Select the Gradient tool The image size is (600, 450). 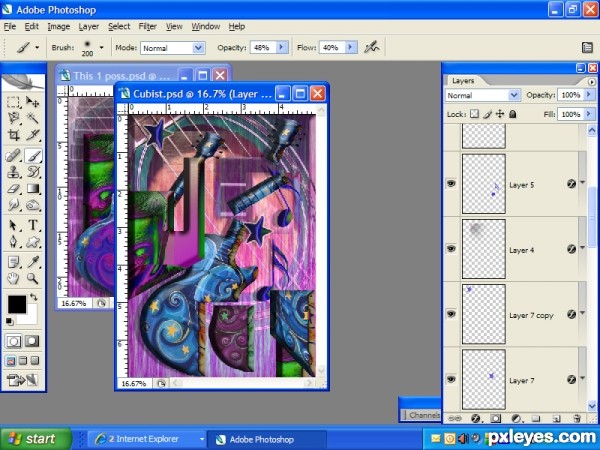pyautogui.click(x=33, y=189)
